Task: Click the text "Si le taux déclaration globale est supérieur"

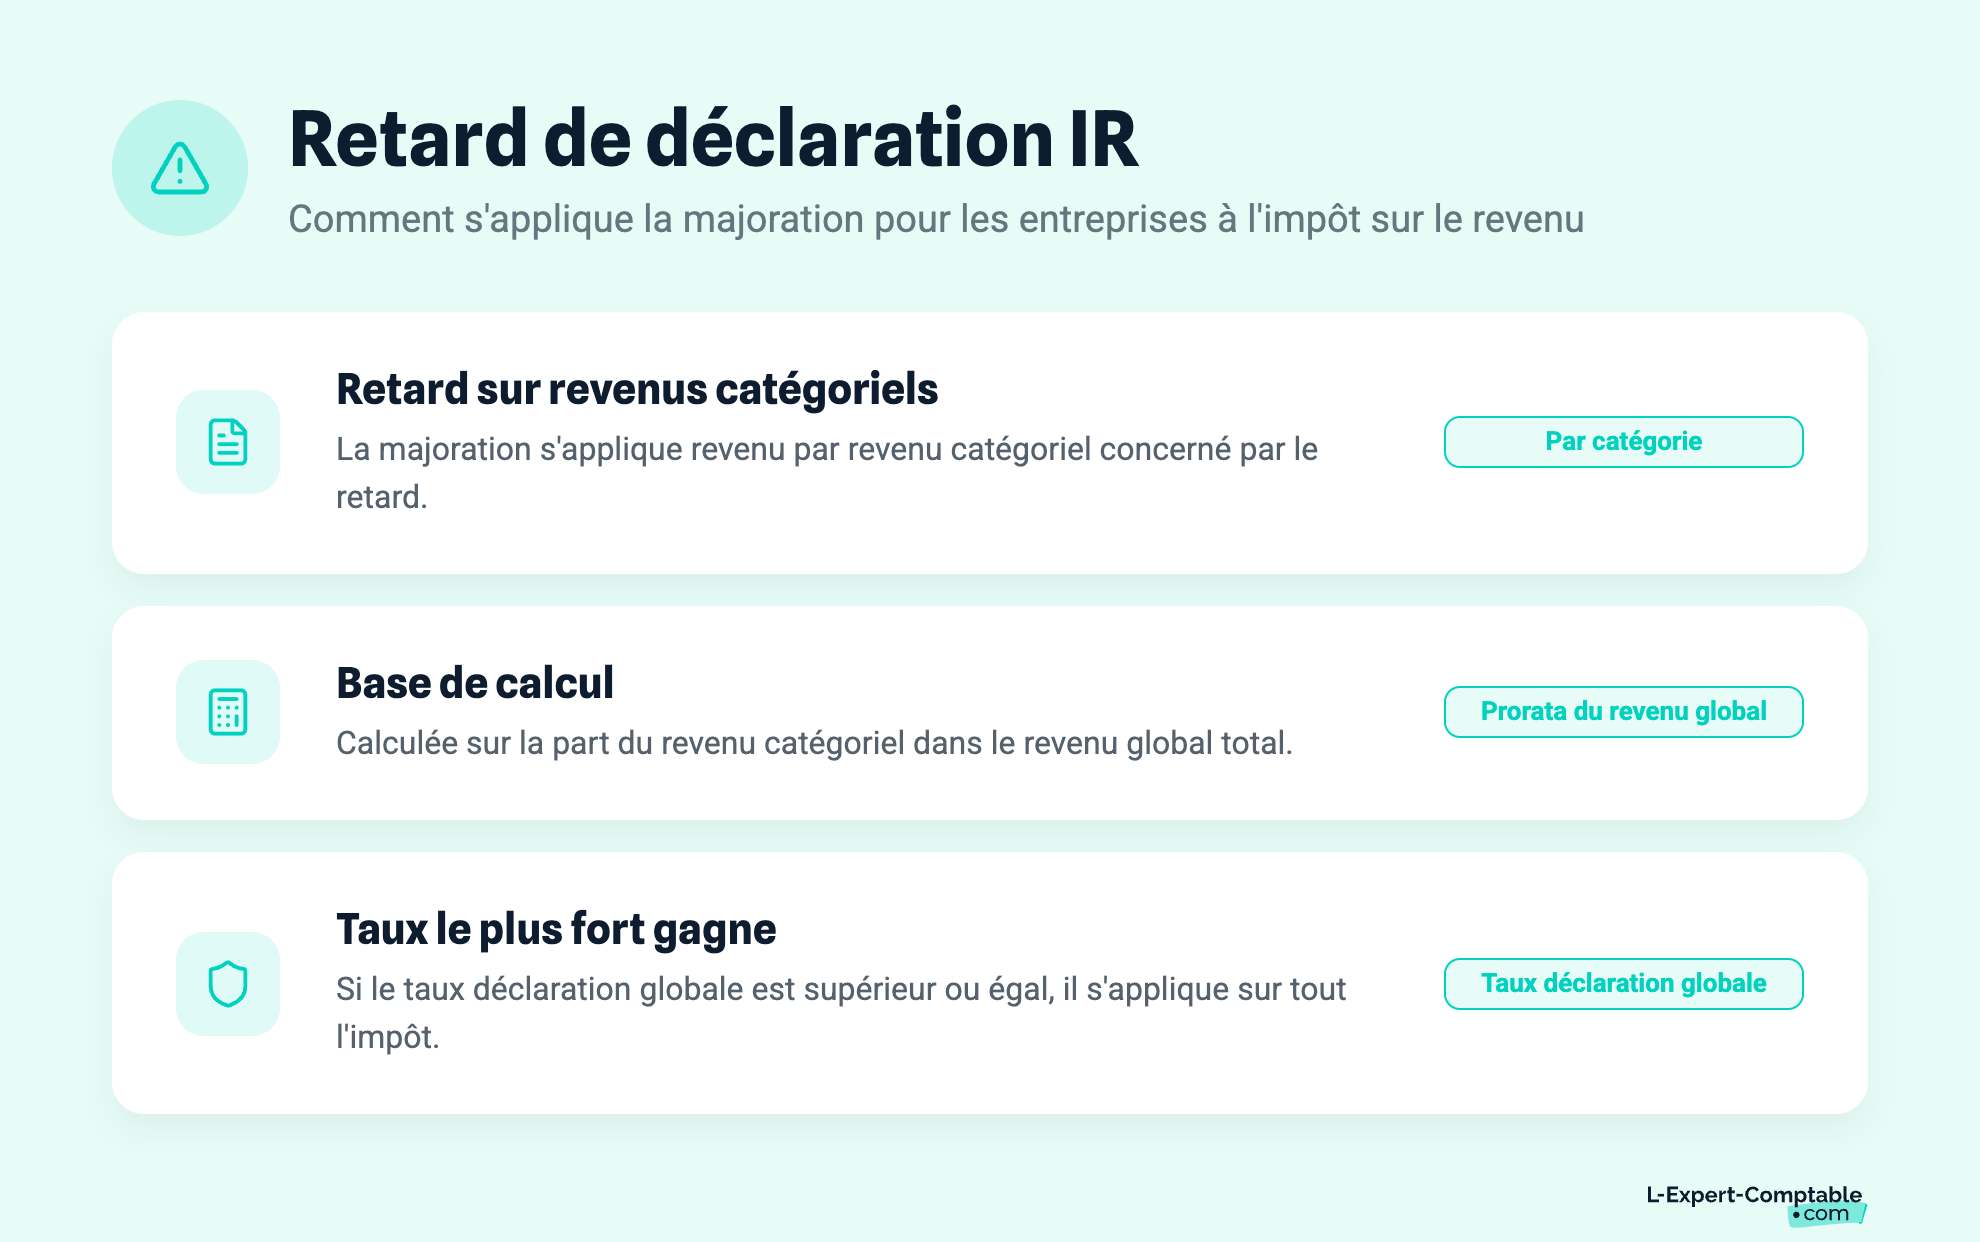Action: point(635,990)
